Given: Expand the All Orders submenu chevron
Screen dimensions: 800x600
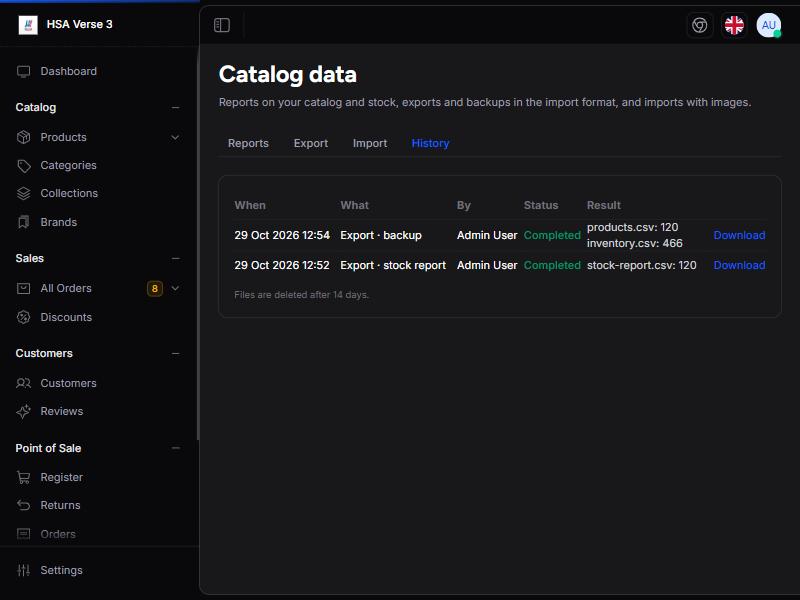Looking at the screenshot, I should 175,288.
